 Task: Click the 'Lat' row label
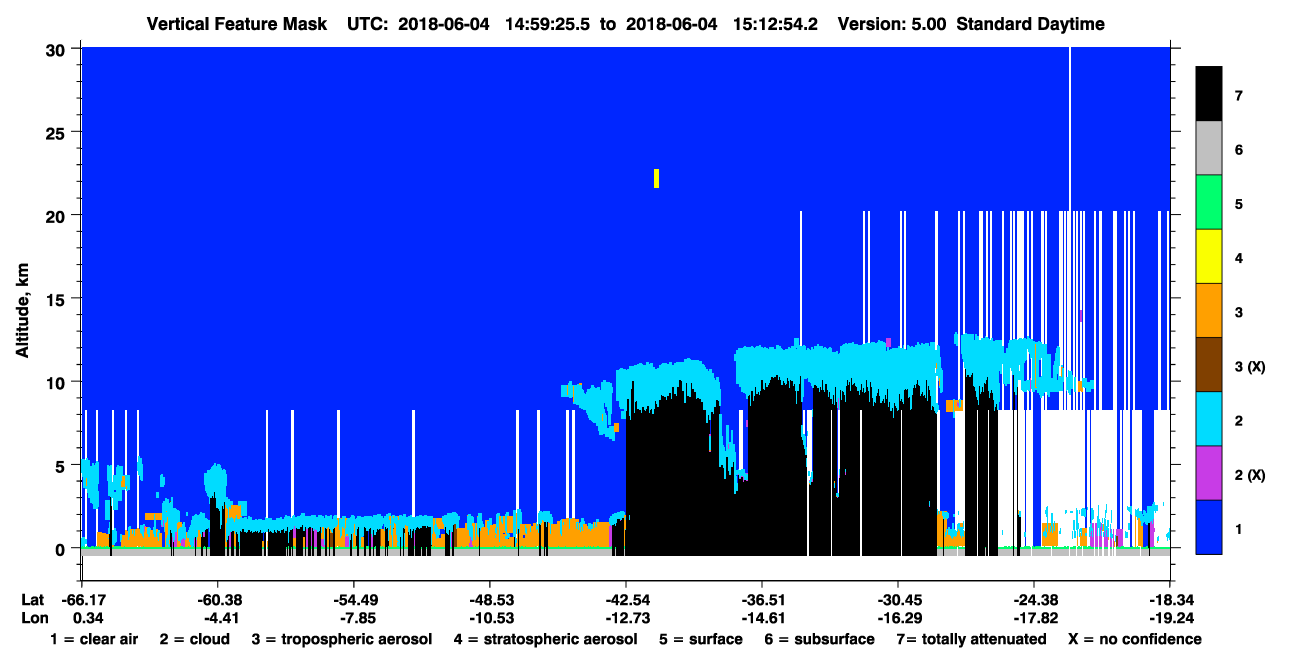[32, 600]
